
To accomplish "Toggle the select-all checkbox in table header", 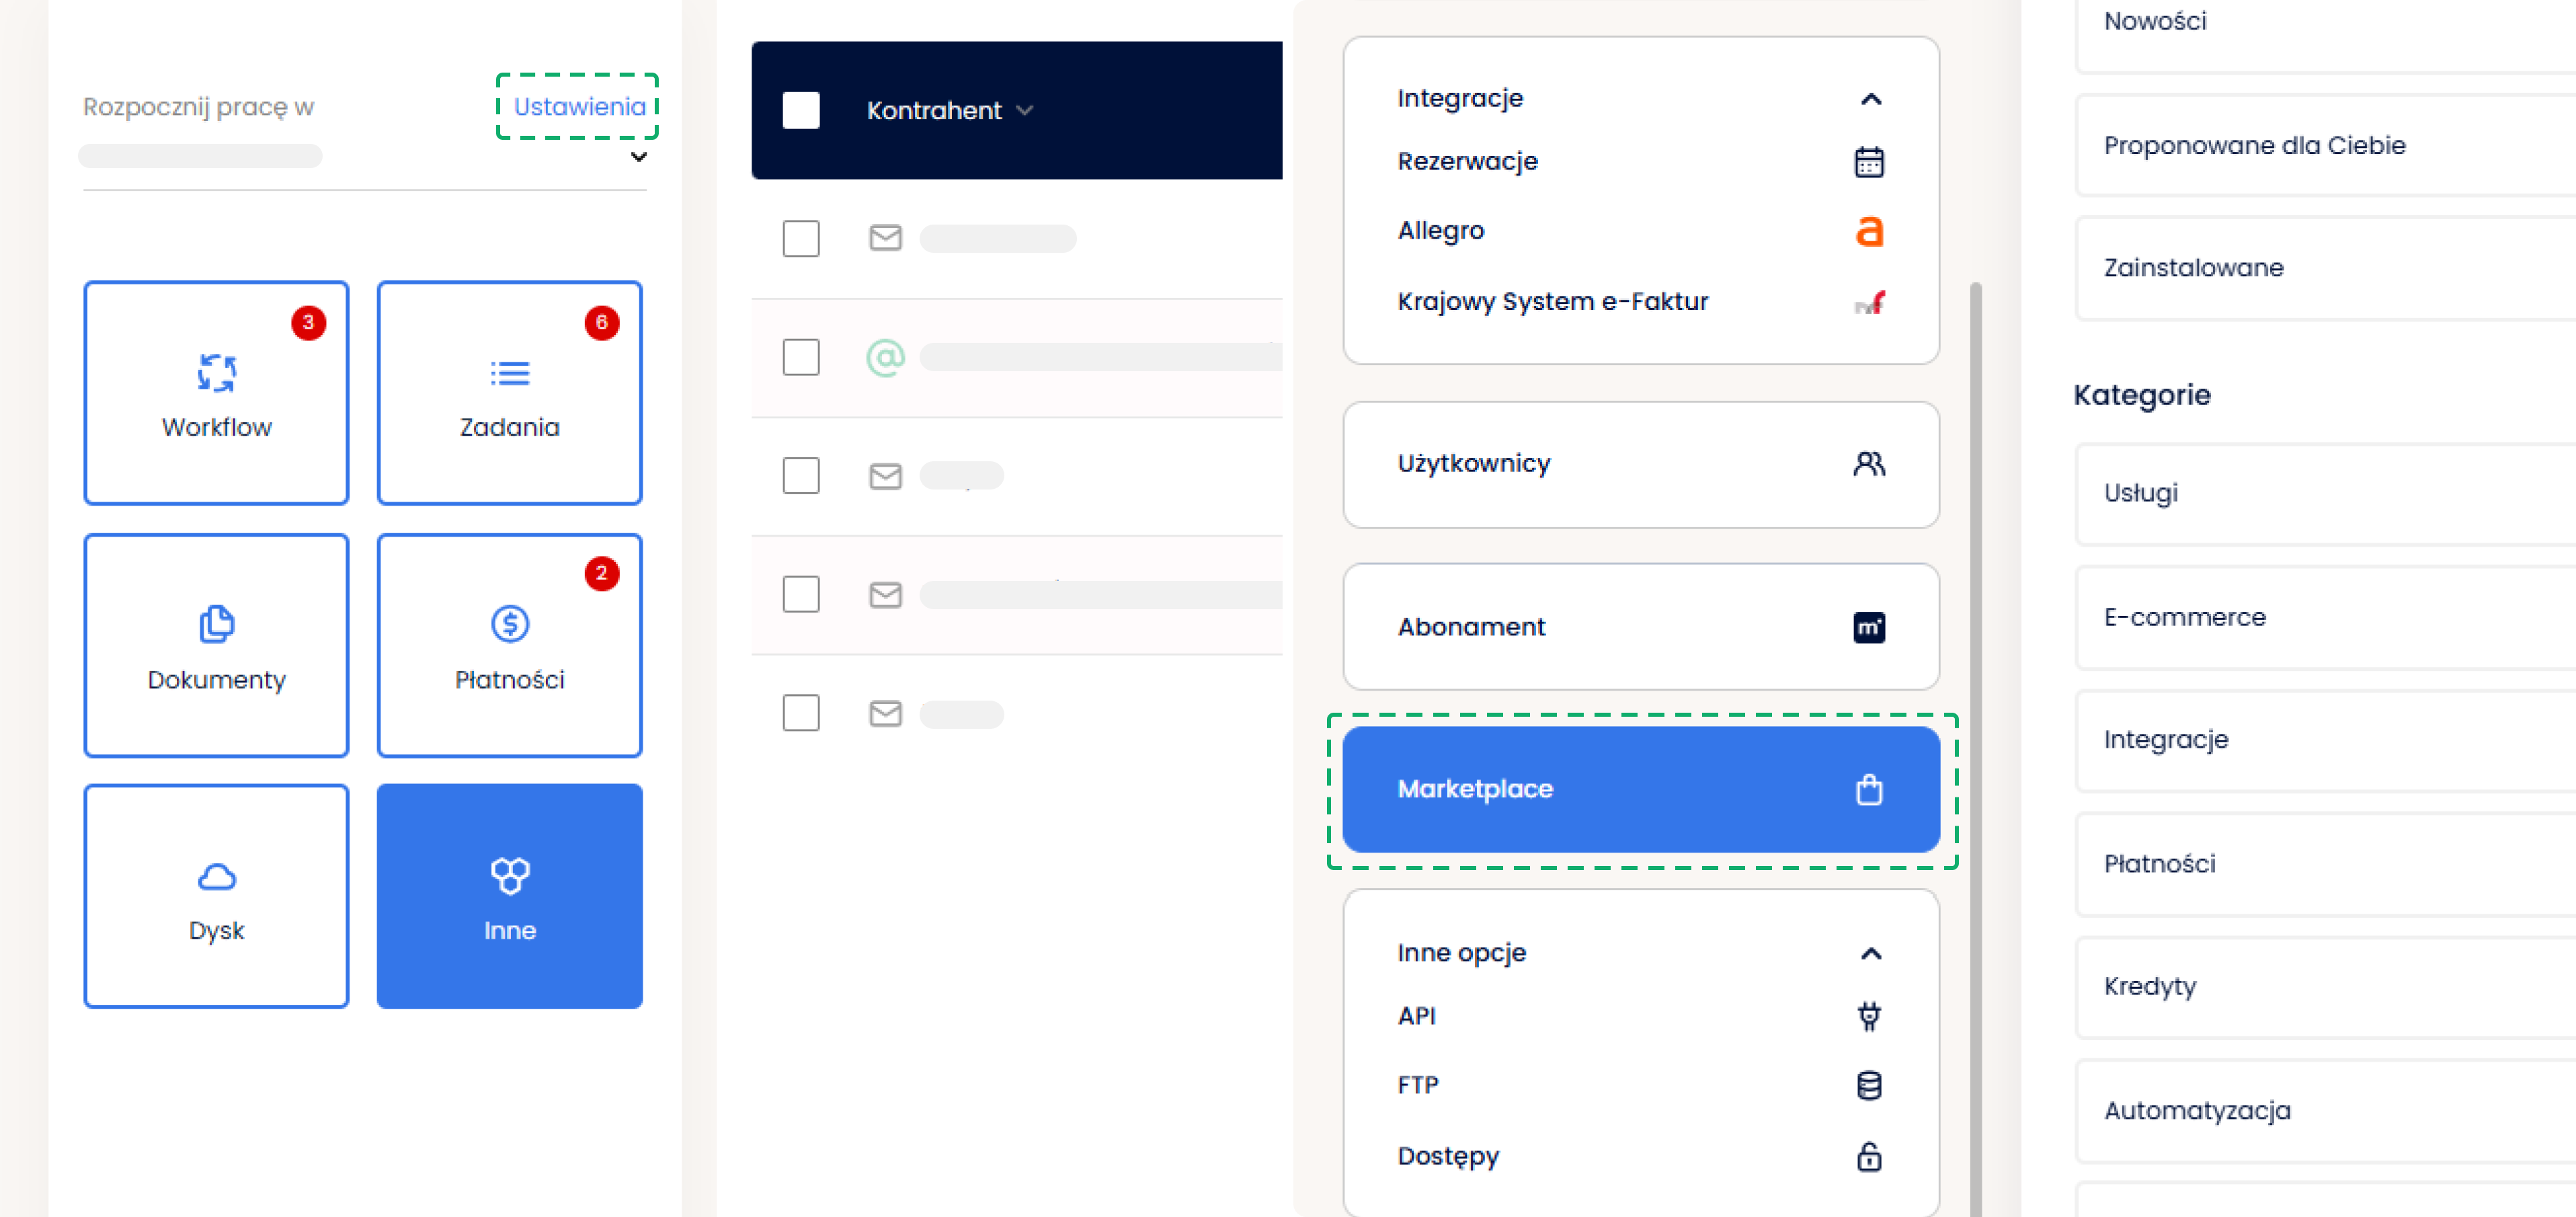I will tap(801, 110).
